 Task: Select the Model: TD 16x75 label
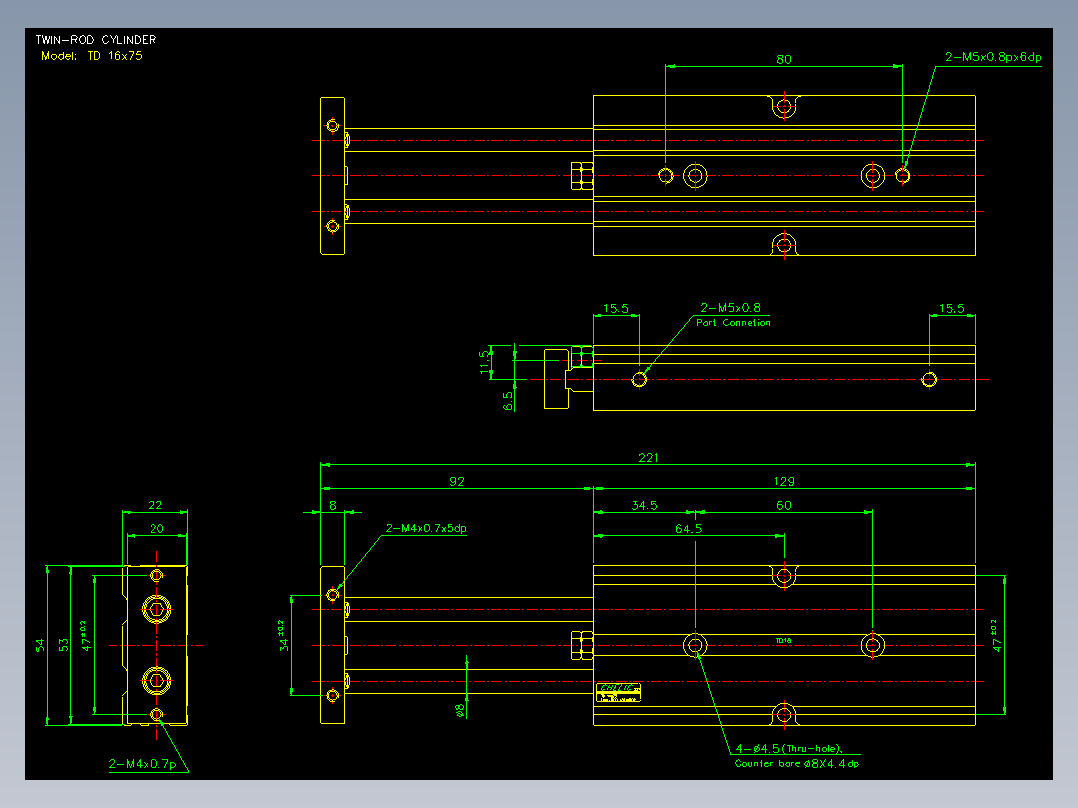coord(91,56)
